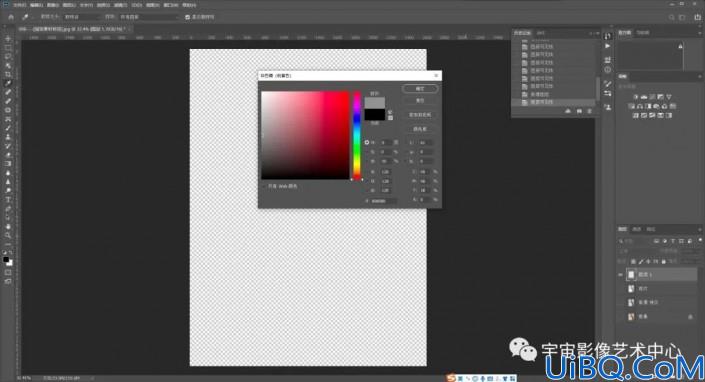The image size is (705, 382).
Task: Open the Info panel icon in the collapsed strip
Action: [607, 70]
